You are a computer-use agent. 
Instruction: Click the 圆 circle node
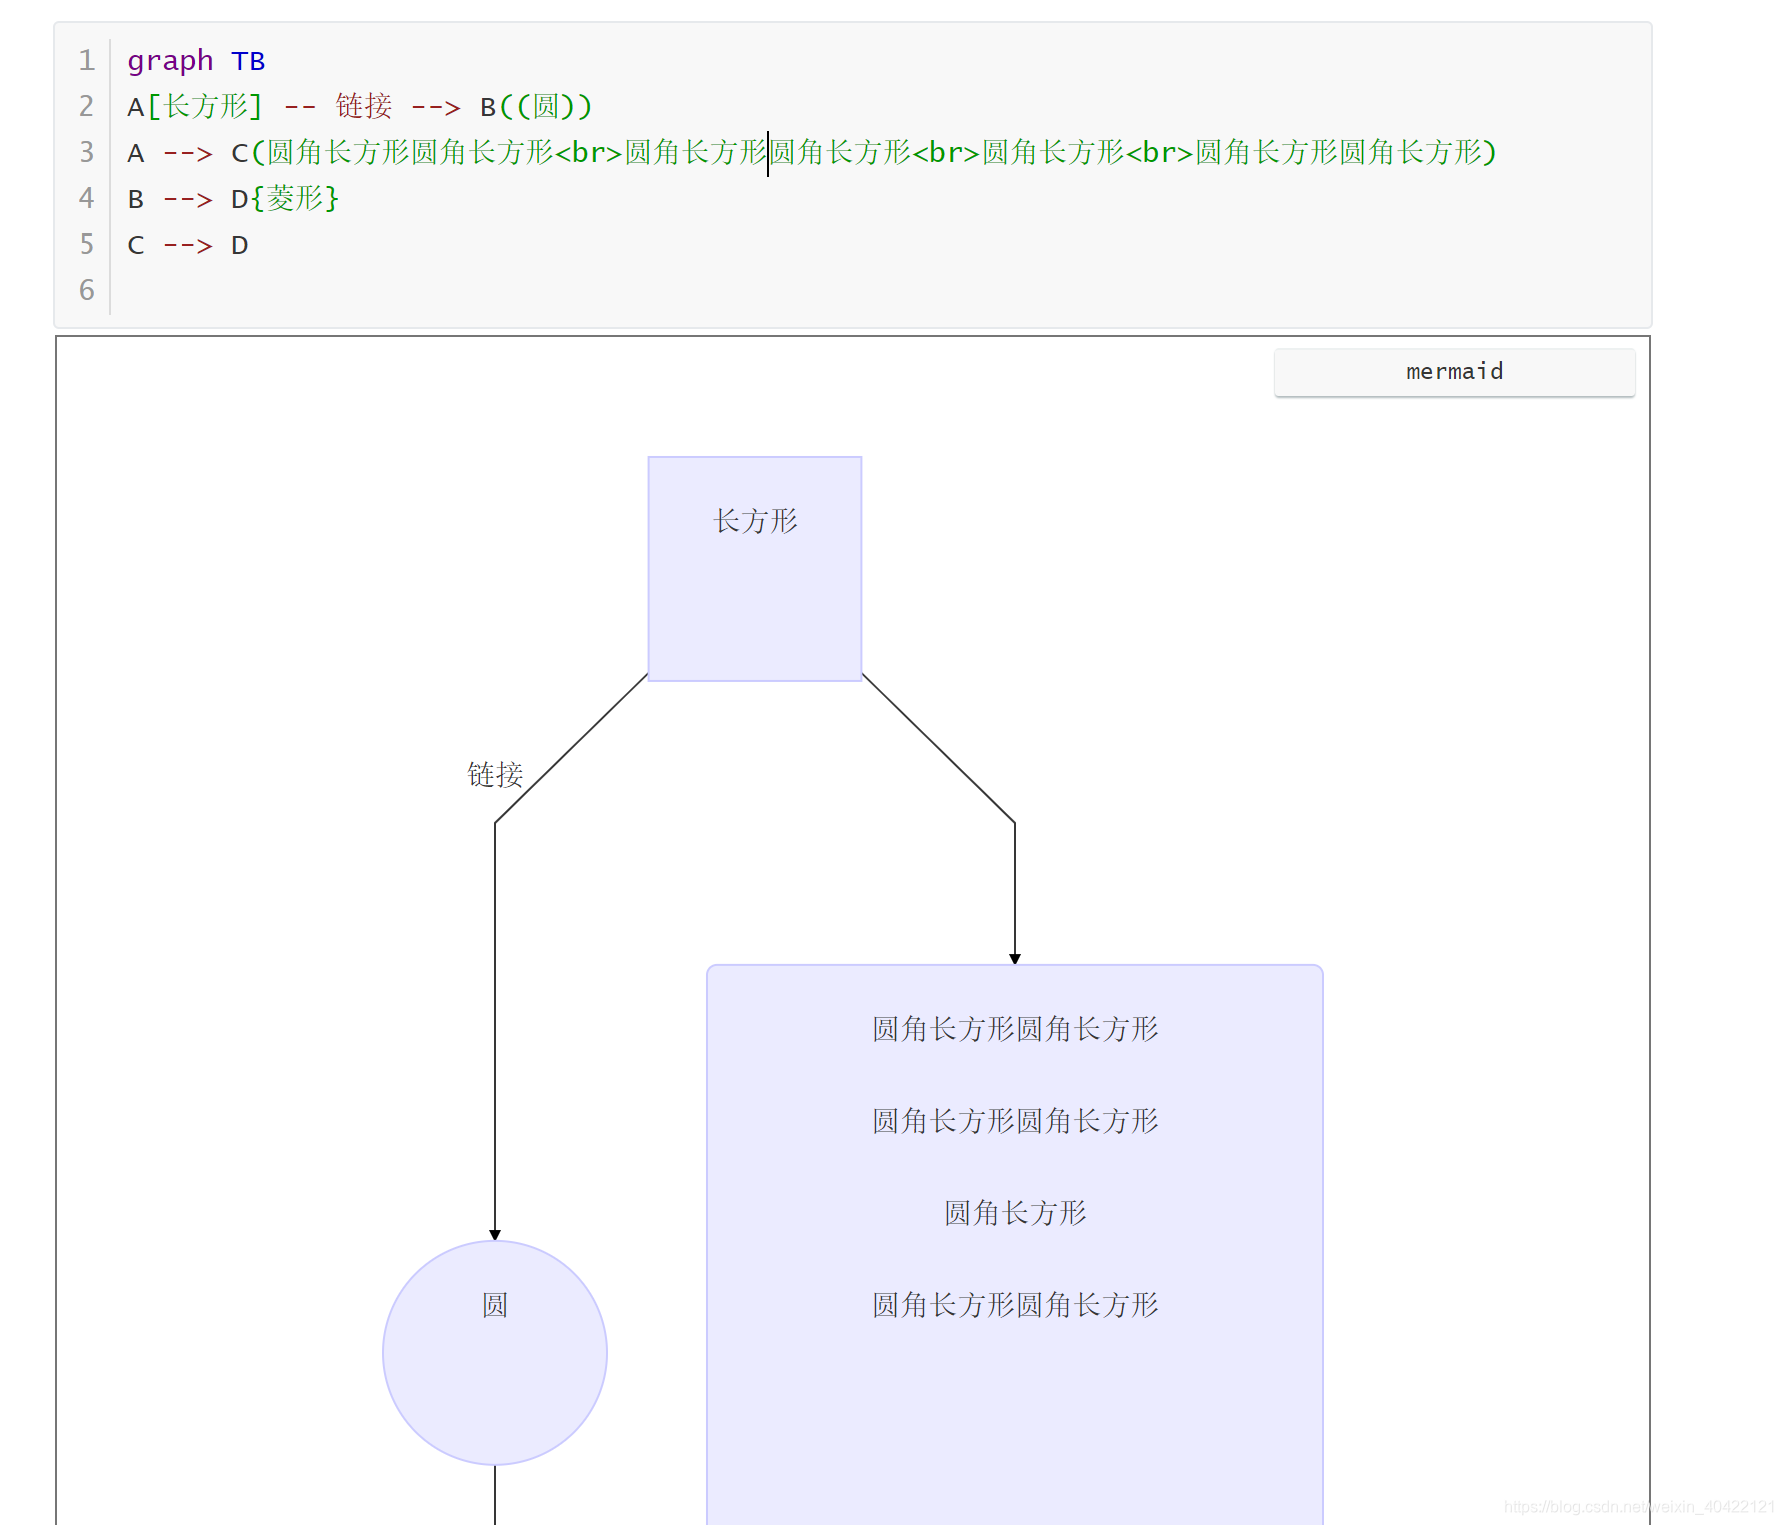pyautogui.click(x=495, y=1352)
